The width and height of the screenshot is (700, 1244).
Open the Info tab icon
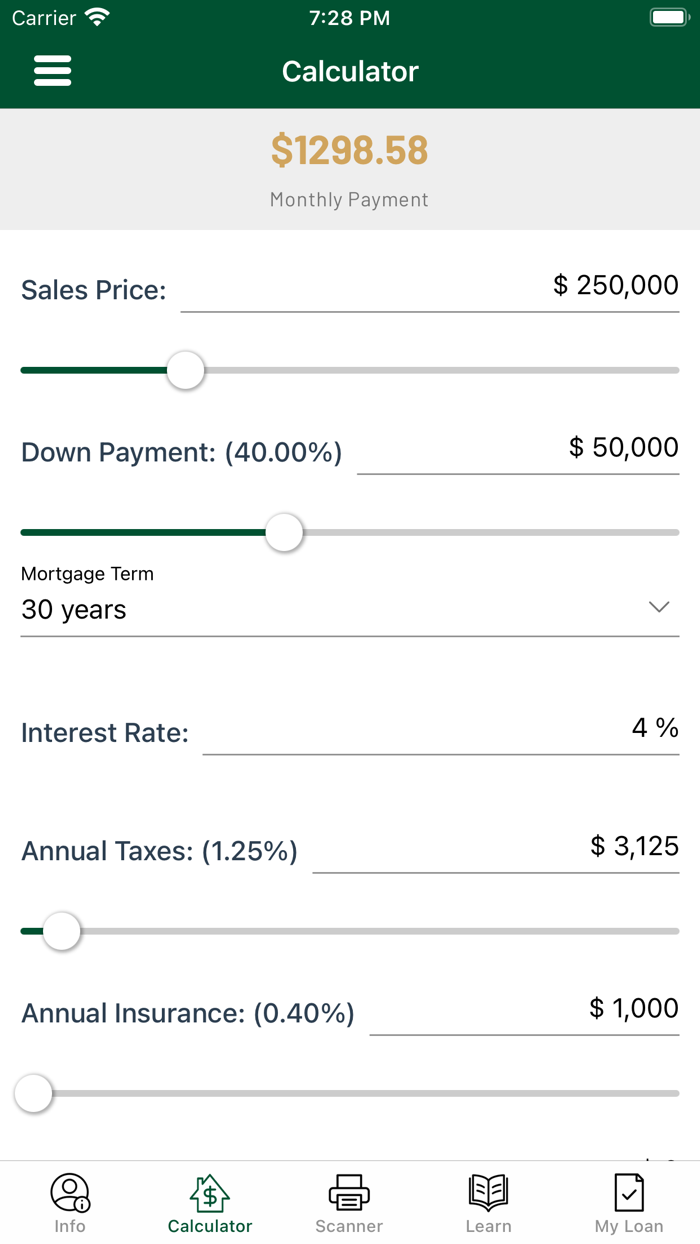pos(70,1191)
